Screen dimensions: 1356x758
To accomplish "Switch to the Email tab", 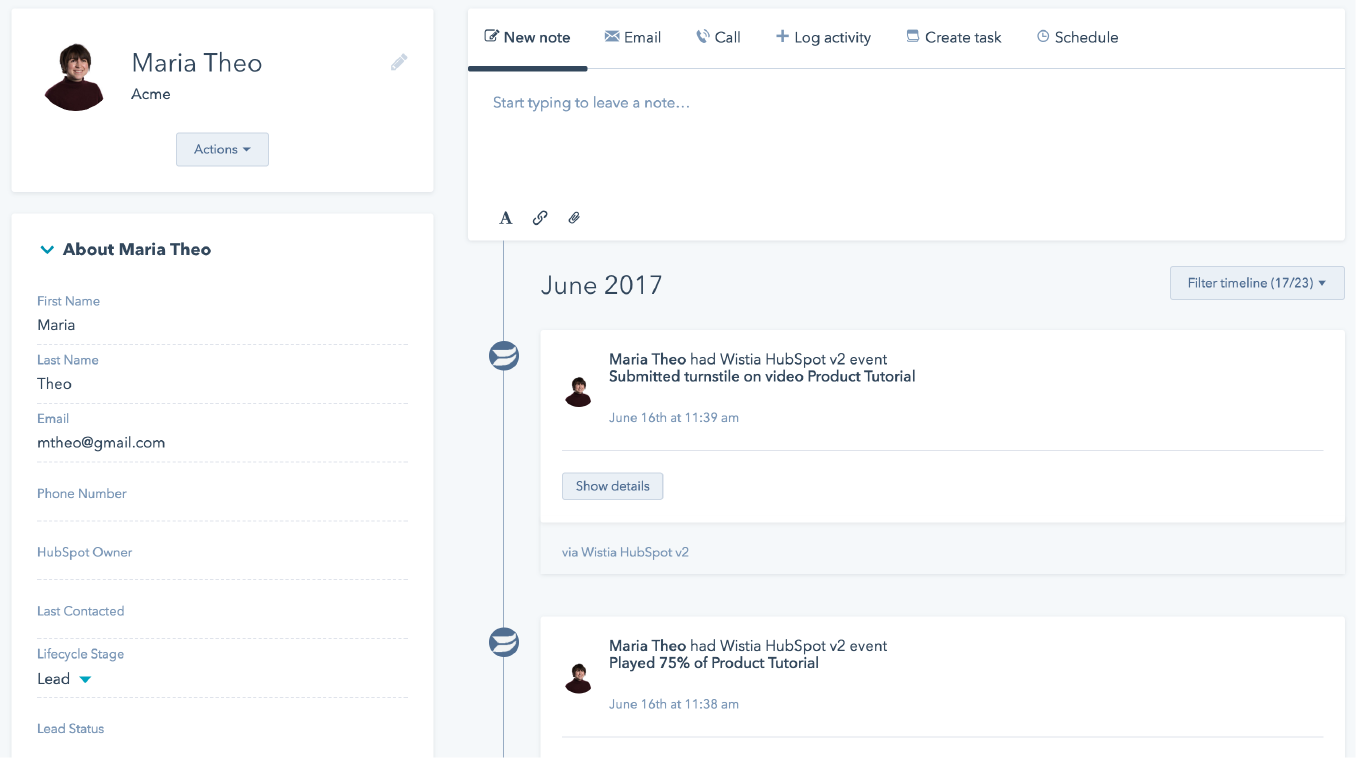I will pos(632,37).
